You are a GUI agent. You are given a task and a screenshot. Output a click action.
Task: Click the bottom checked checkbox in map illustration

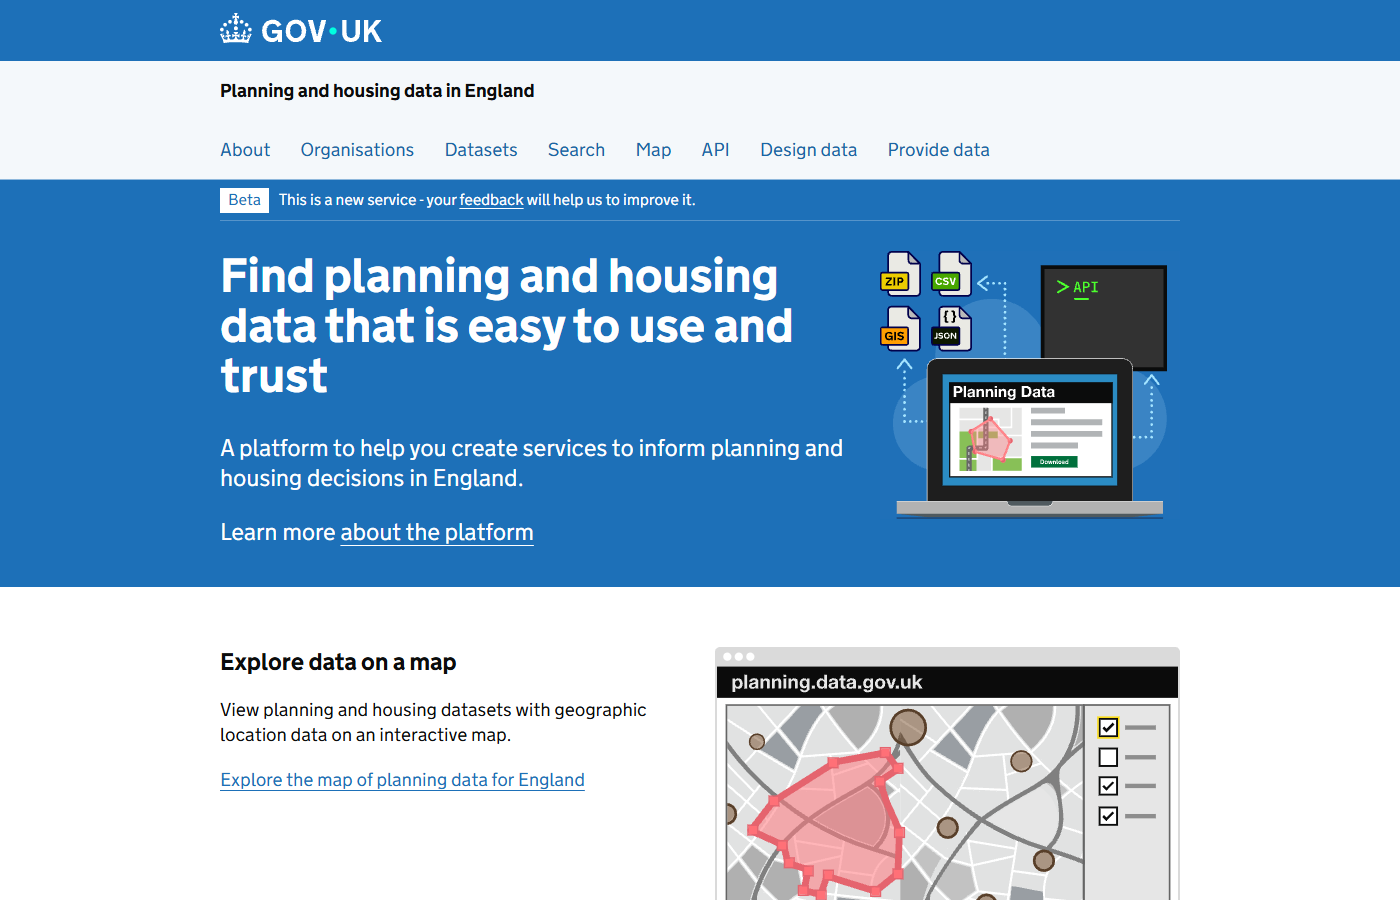click(x=1108, y=816)
